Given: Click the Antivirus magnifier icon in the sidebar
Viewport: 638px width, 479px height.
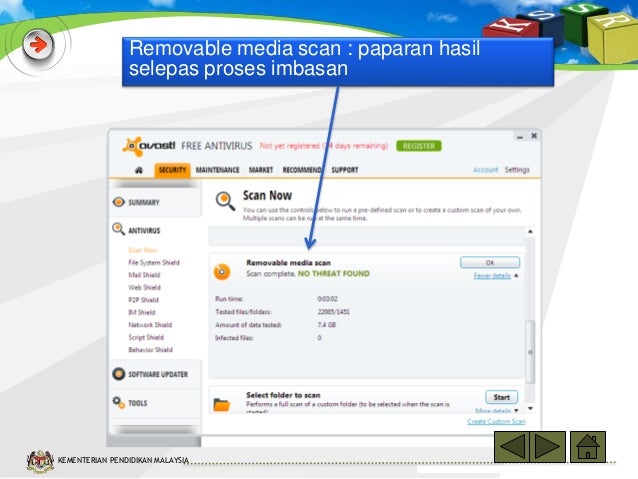Looking at the screenshot, I should tap(118, 229).
